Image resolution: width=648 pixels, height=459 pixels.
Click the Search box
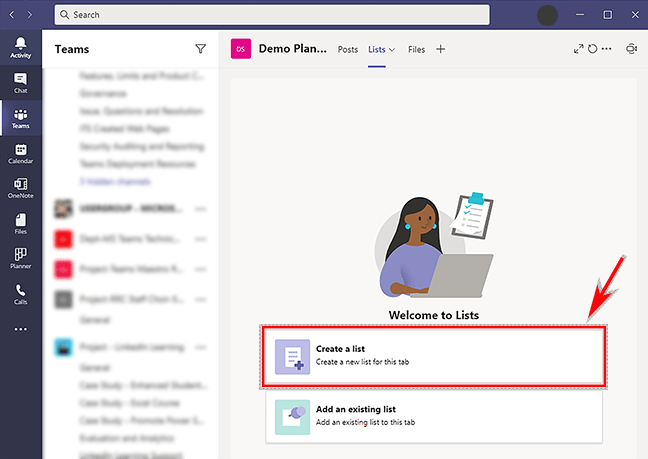tap(270, 15)
